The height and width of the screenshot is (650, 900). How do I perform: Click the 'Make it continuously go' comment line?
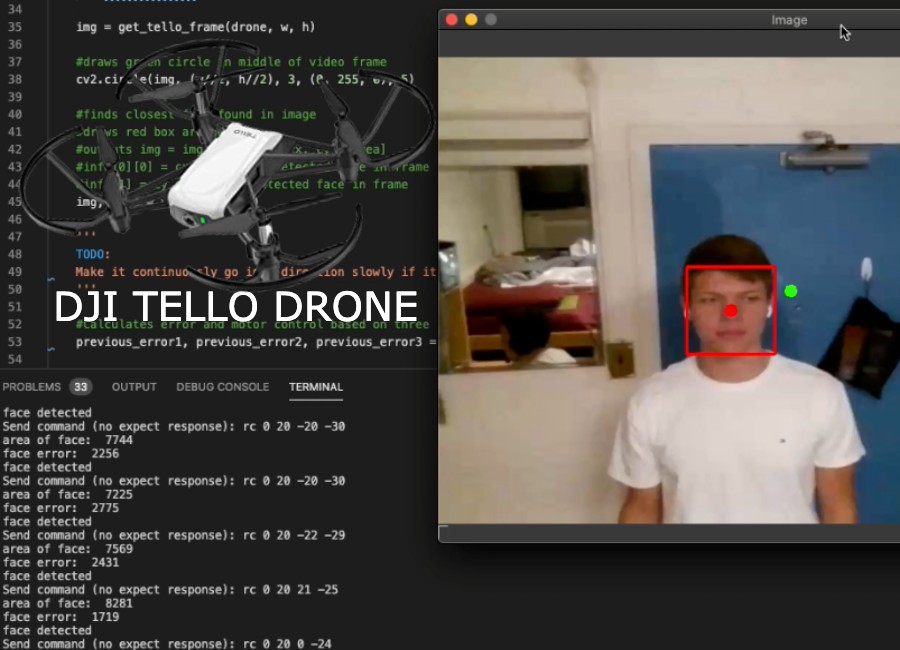click(256, 272)
